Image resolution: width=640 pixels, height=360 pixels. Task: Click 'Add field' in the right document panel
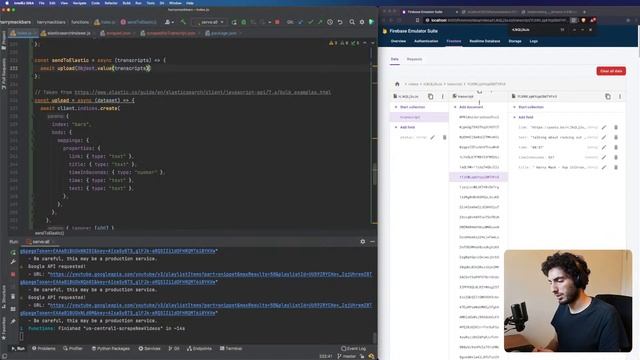pos(523,117)
